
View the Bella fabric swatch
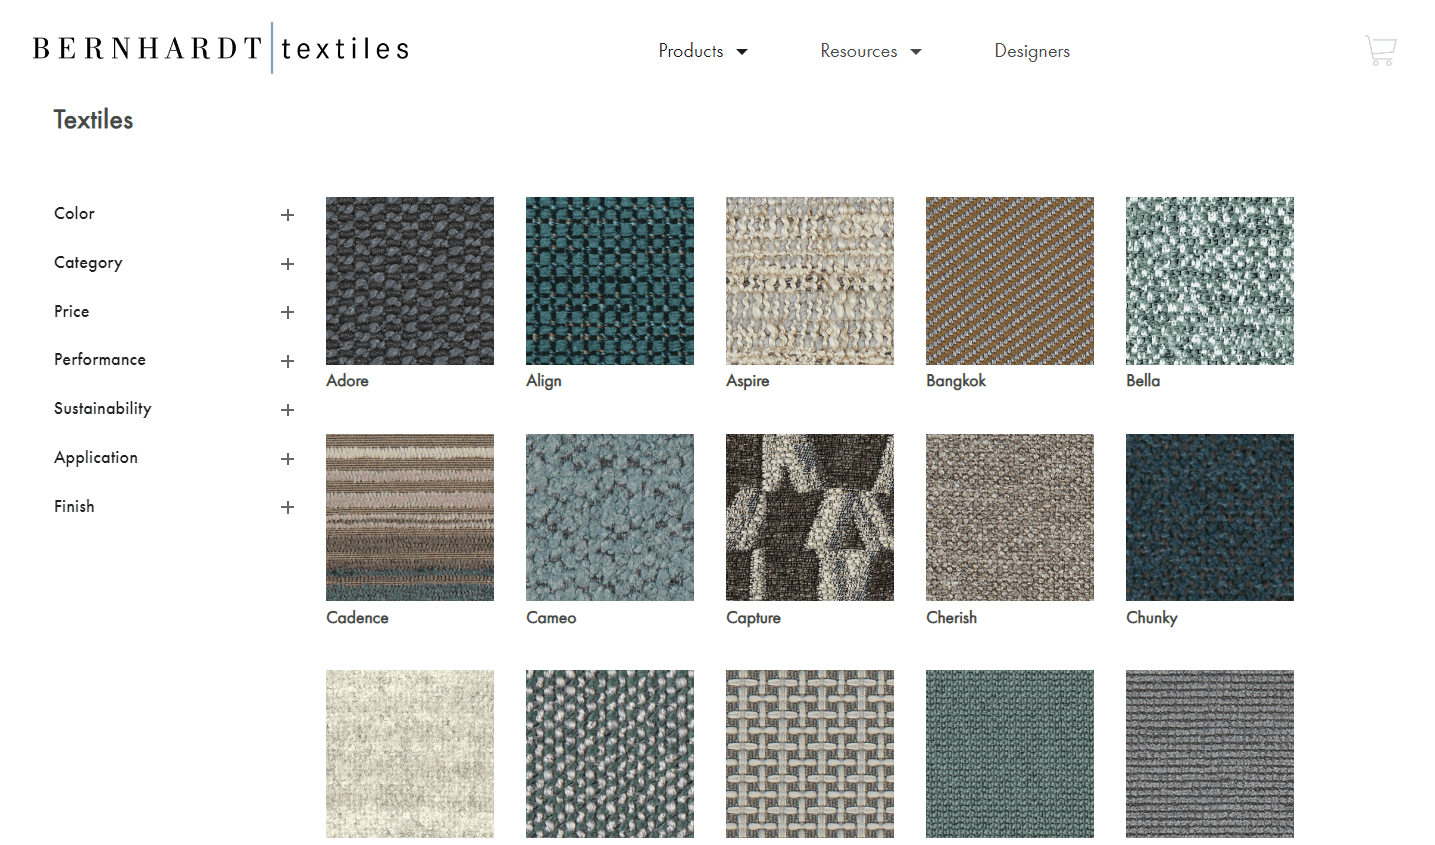(1210, 280)
